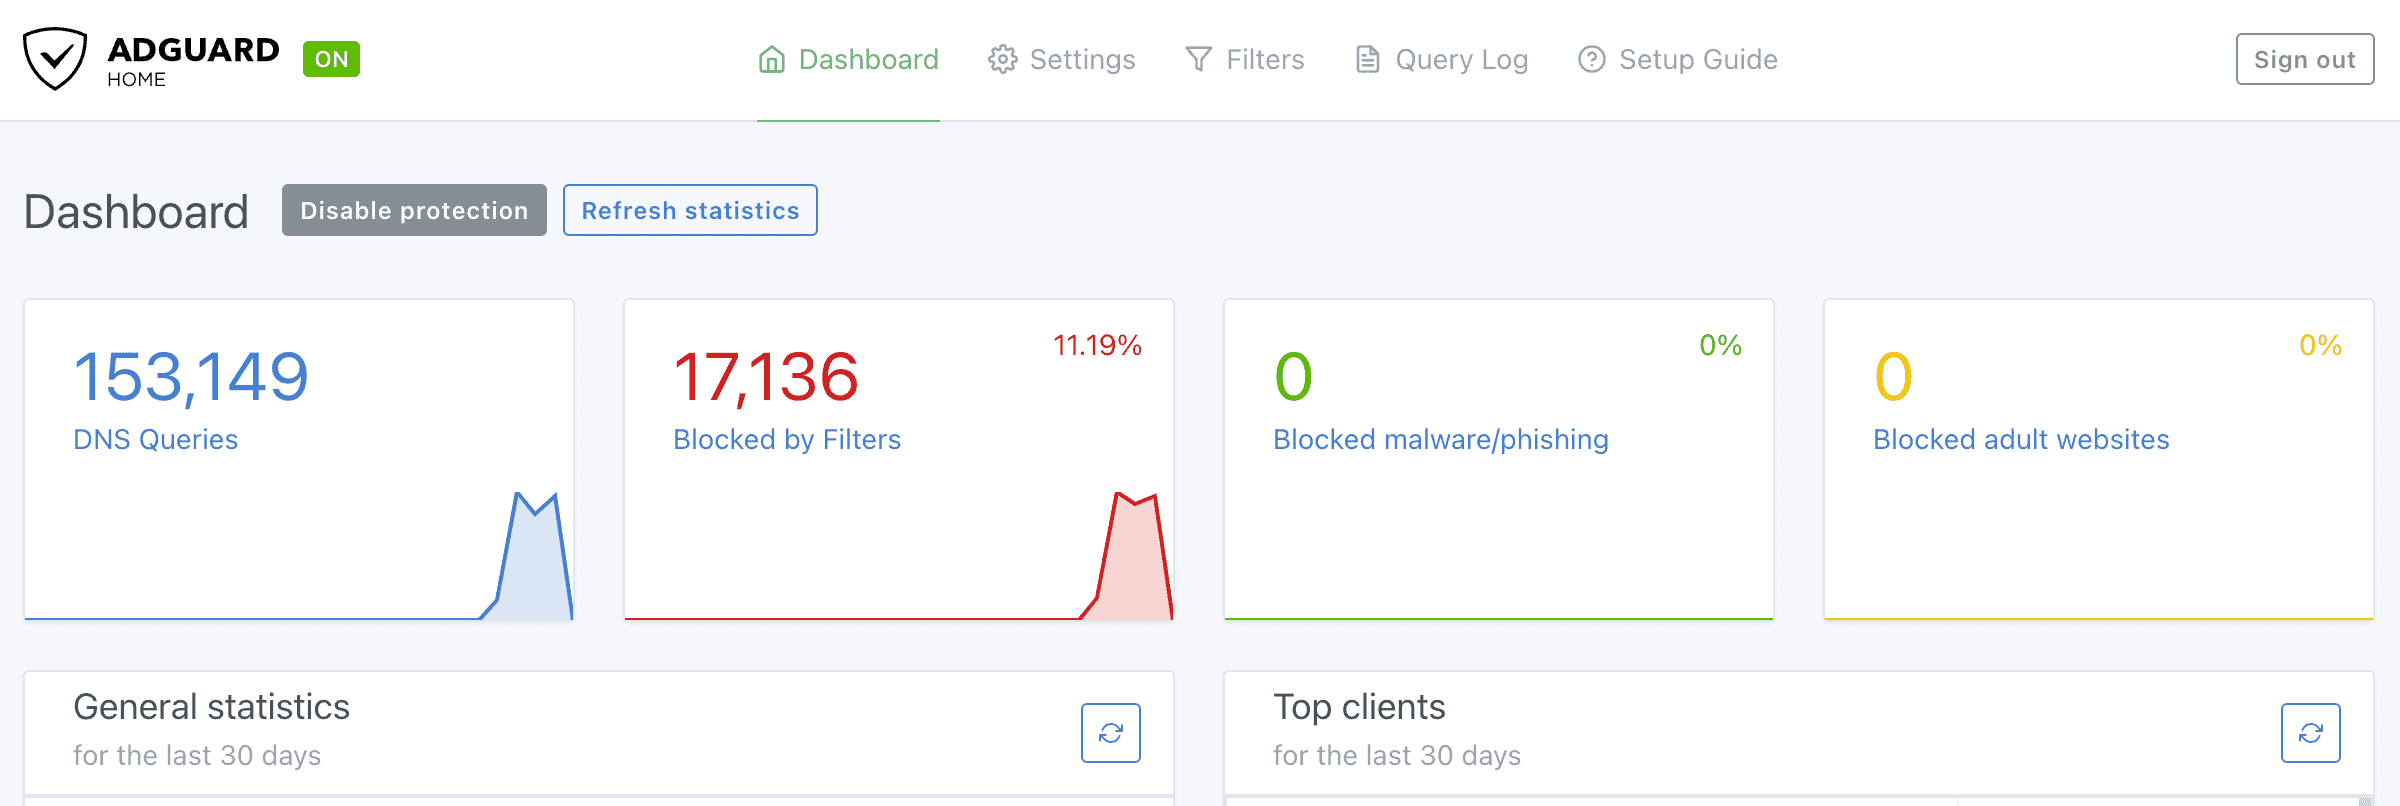Refresh the Top clients panel

click(x=2310, y=733)
